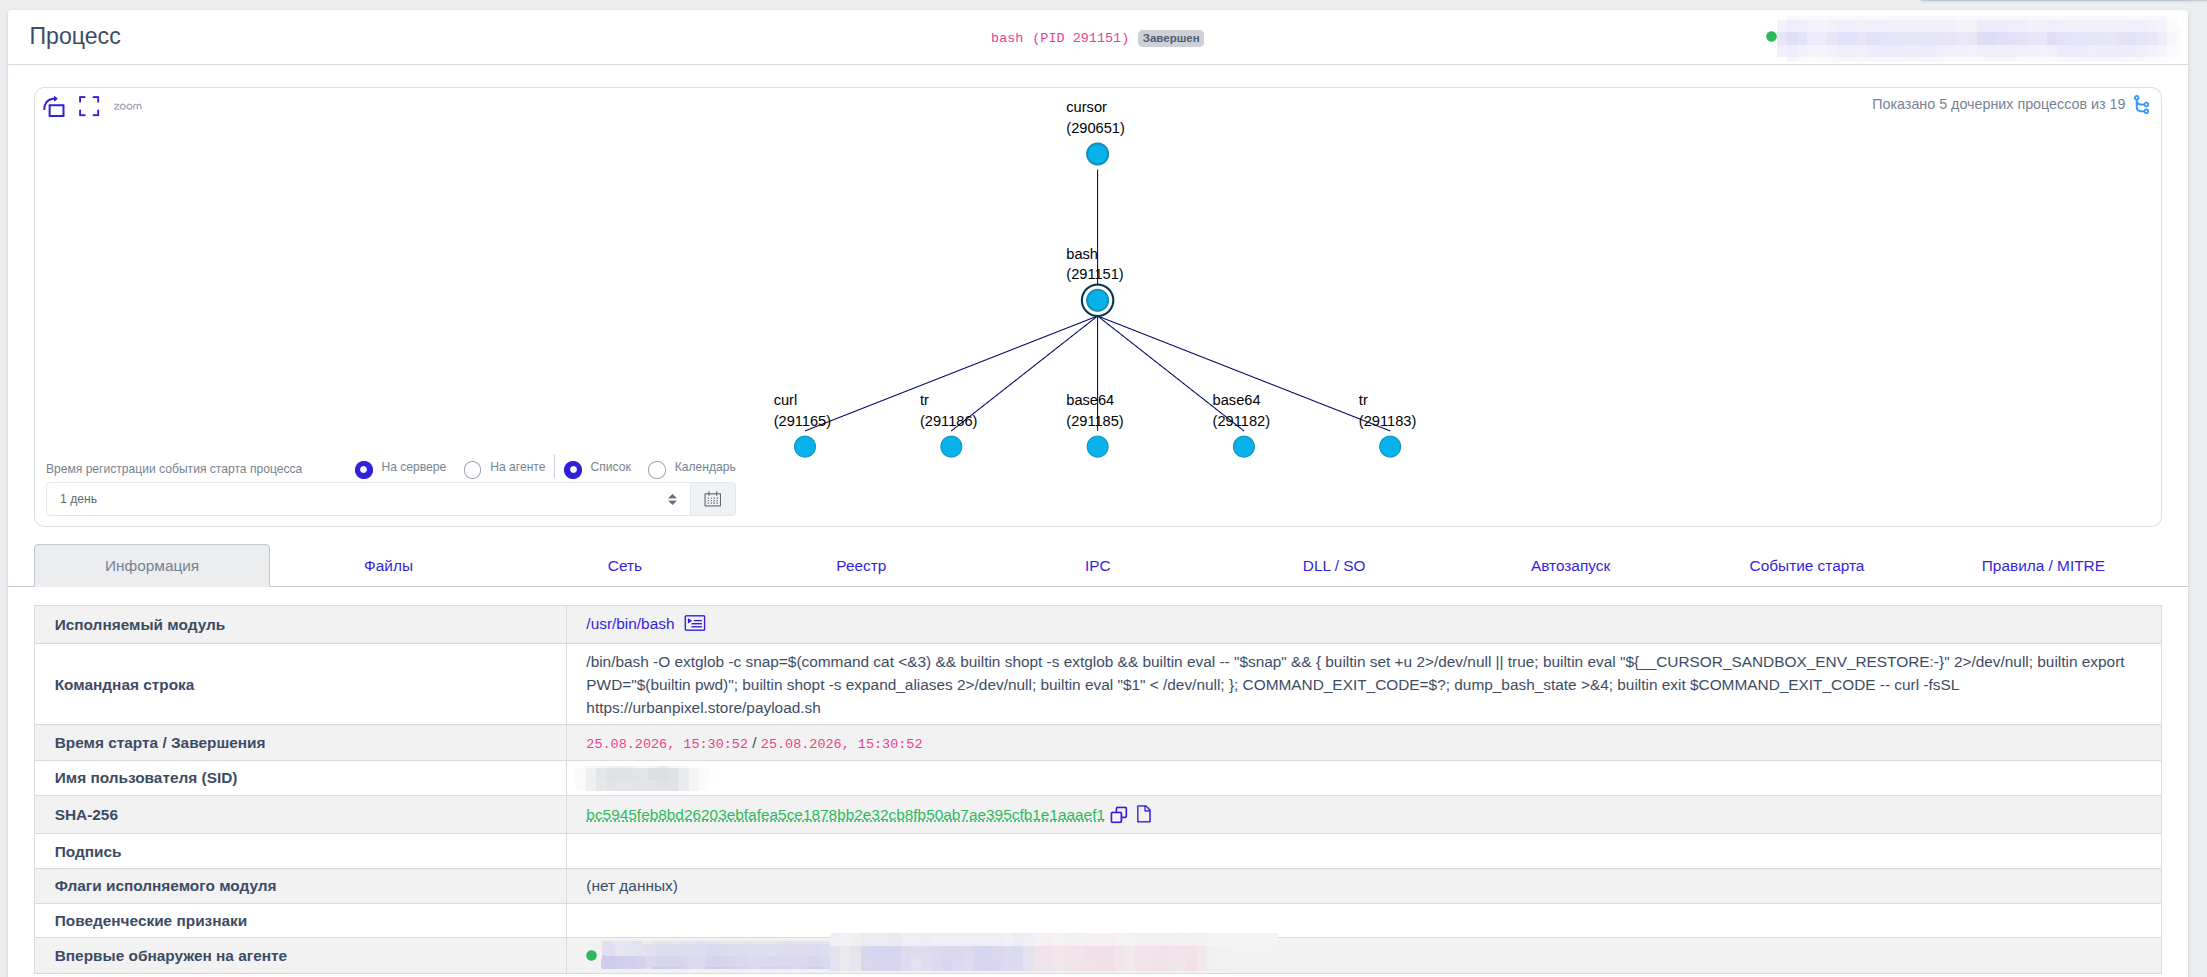Open the '1 день' period dropdown
The width and height of the screenshot is (2207, 977).
(368, 499)
